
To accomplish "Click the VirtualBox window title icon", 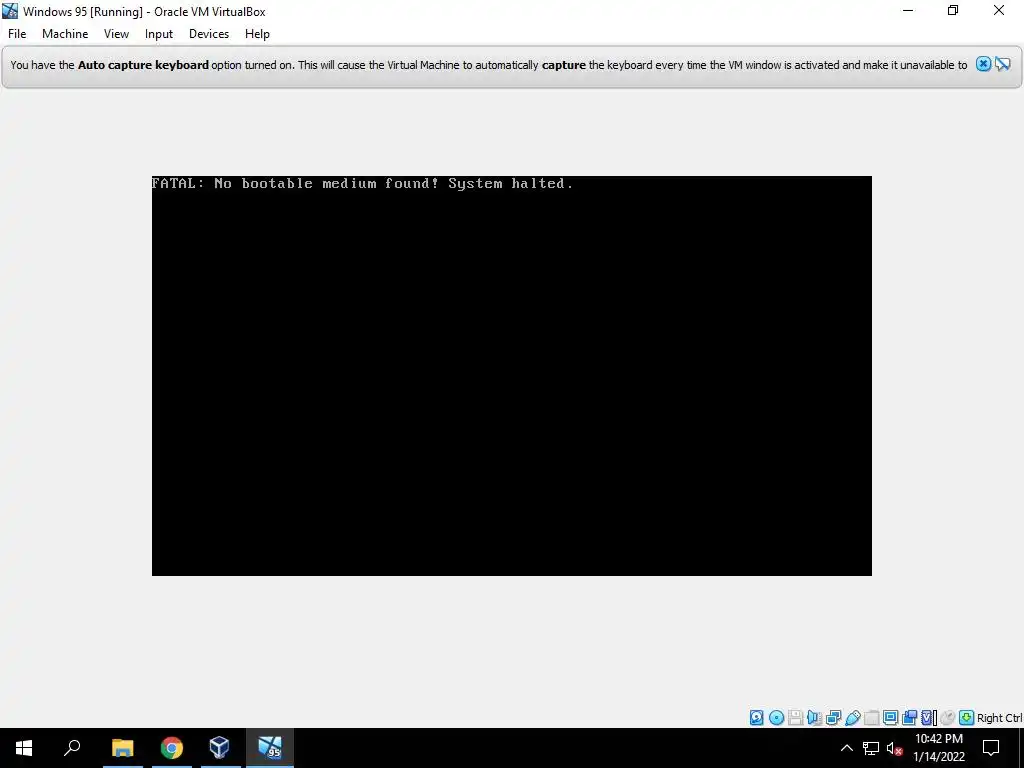I will tap(10, 10).
